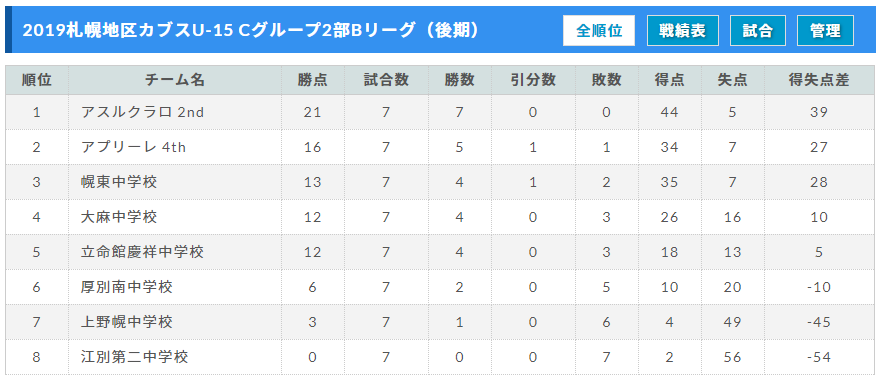Click the チーム名 column header
885x384 pixels.
click(175, 80)
